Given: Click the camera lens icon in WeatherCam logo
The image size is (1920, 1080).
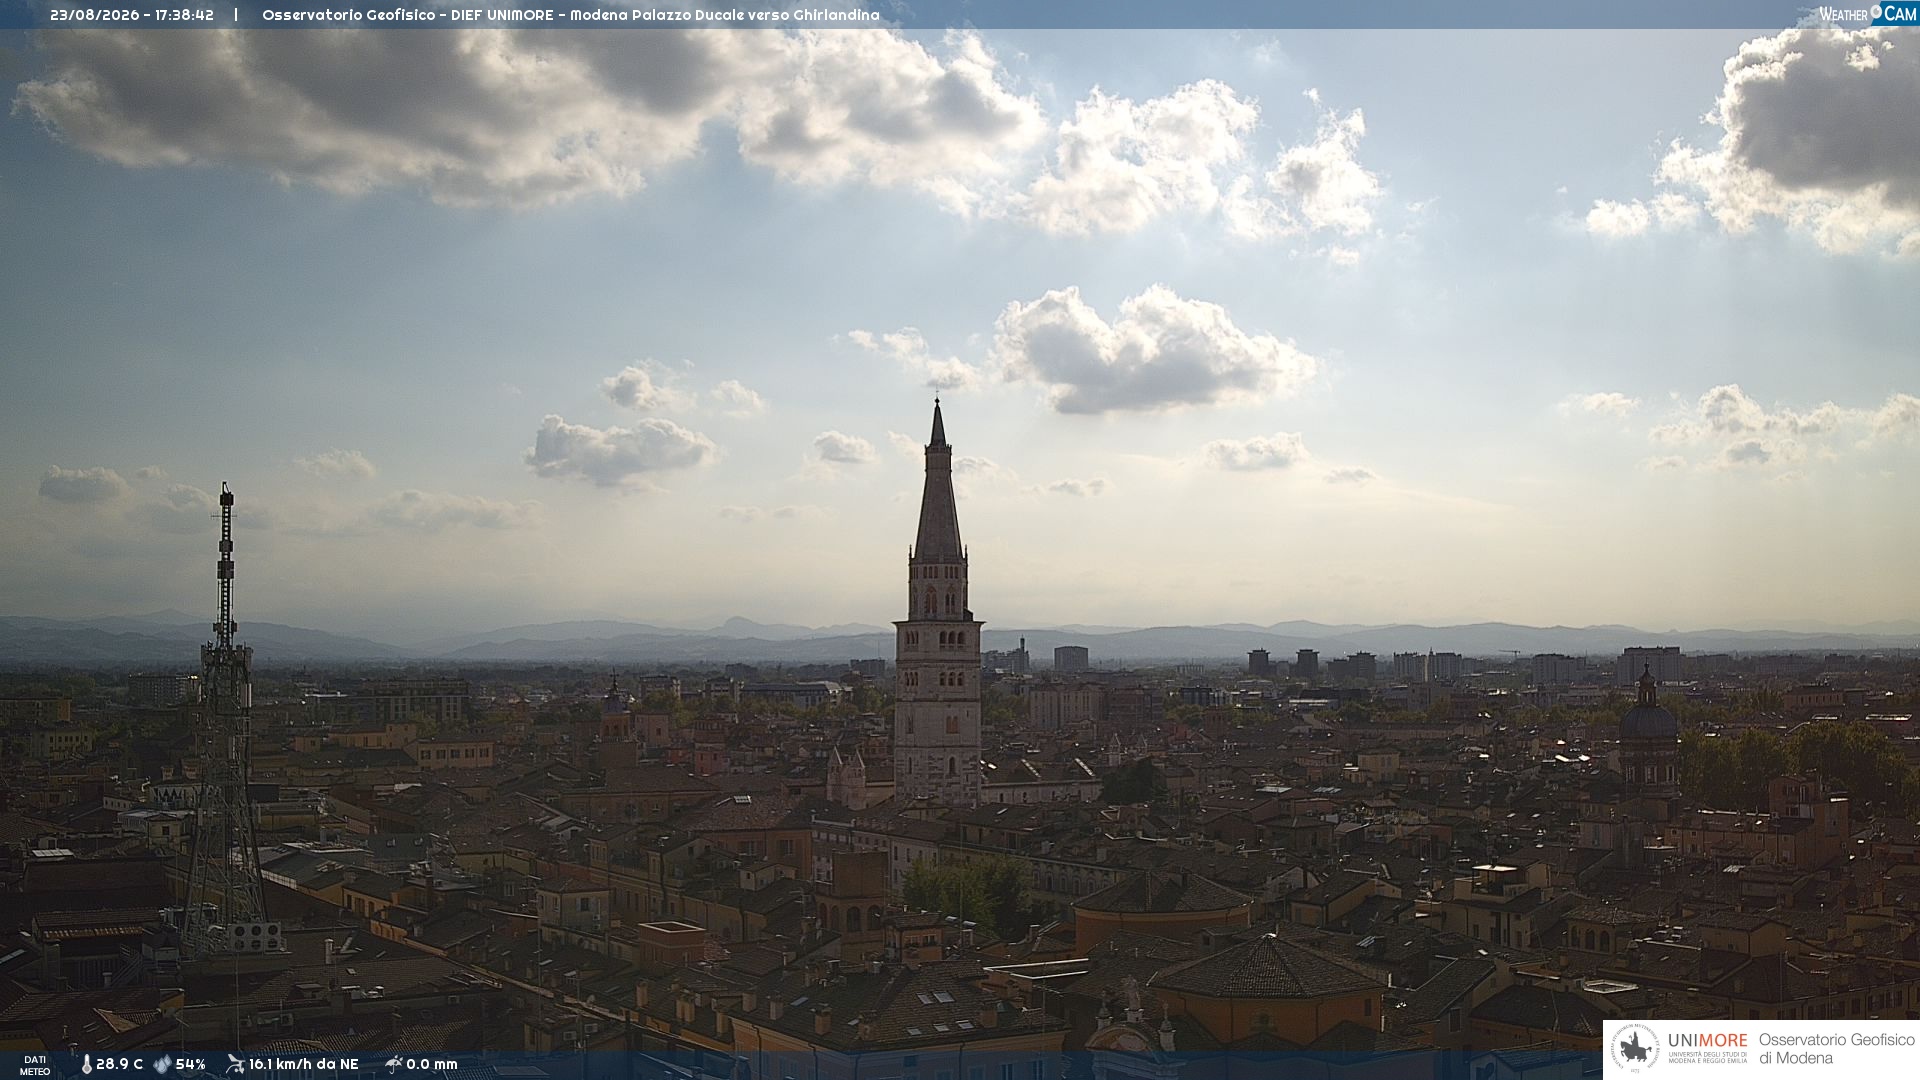Looking at the screenshot, I should [x=1876, y=12].
